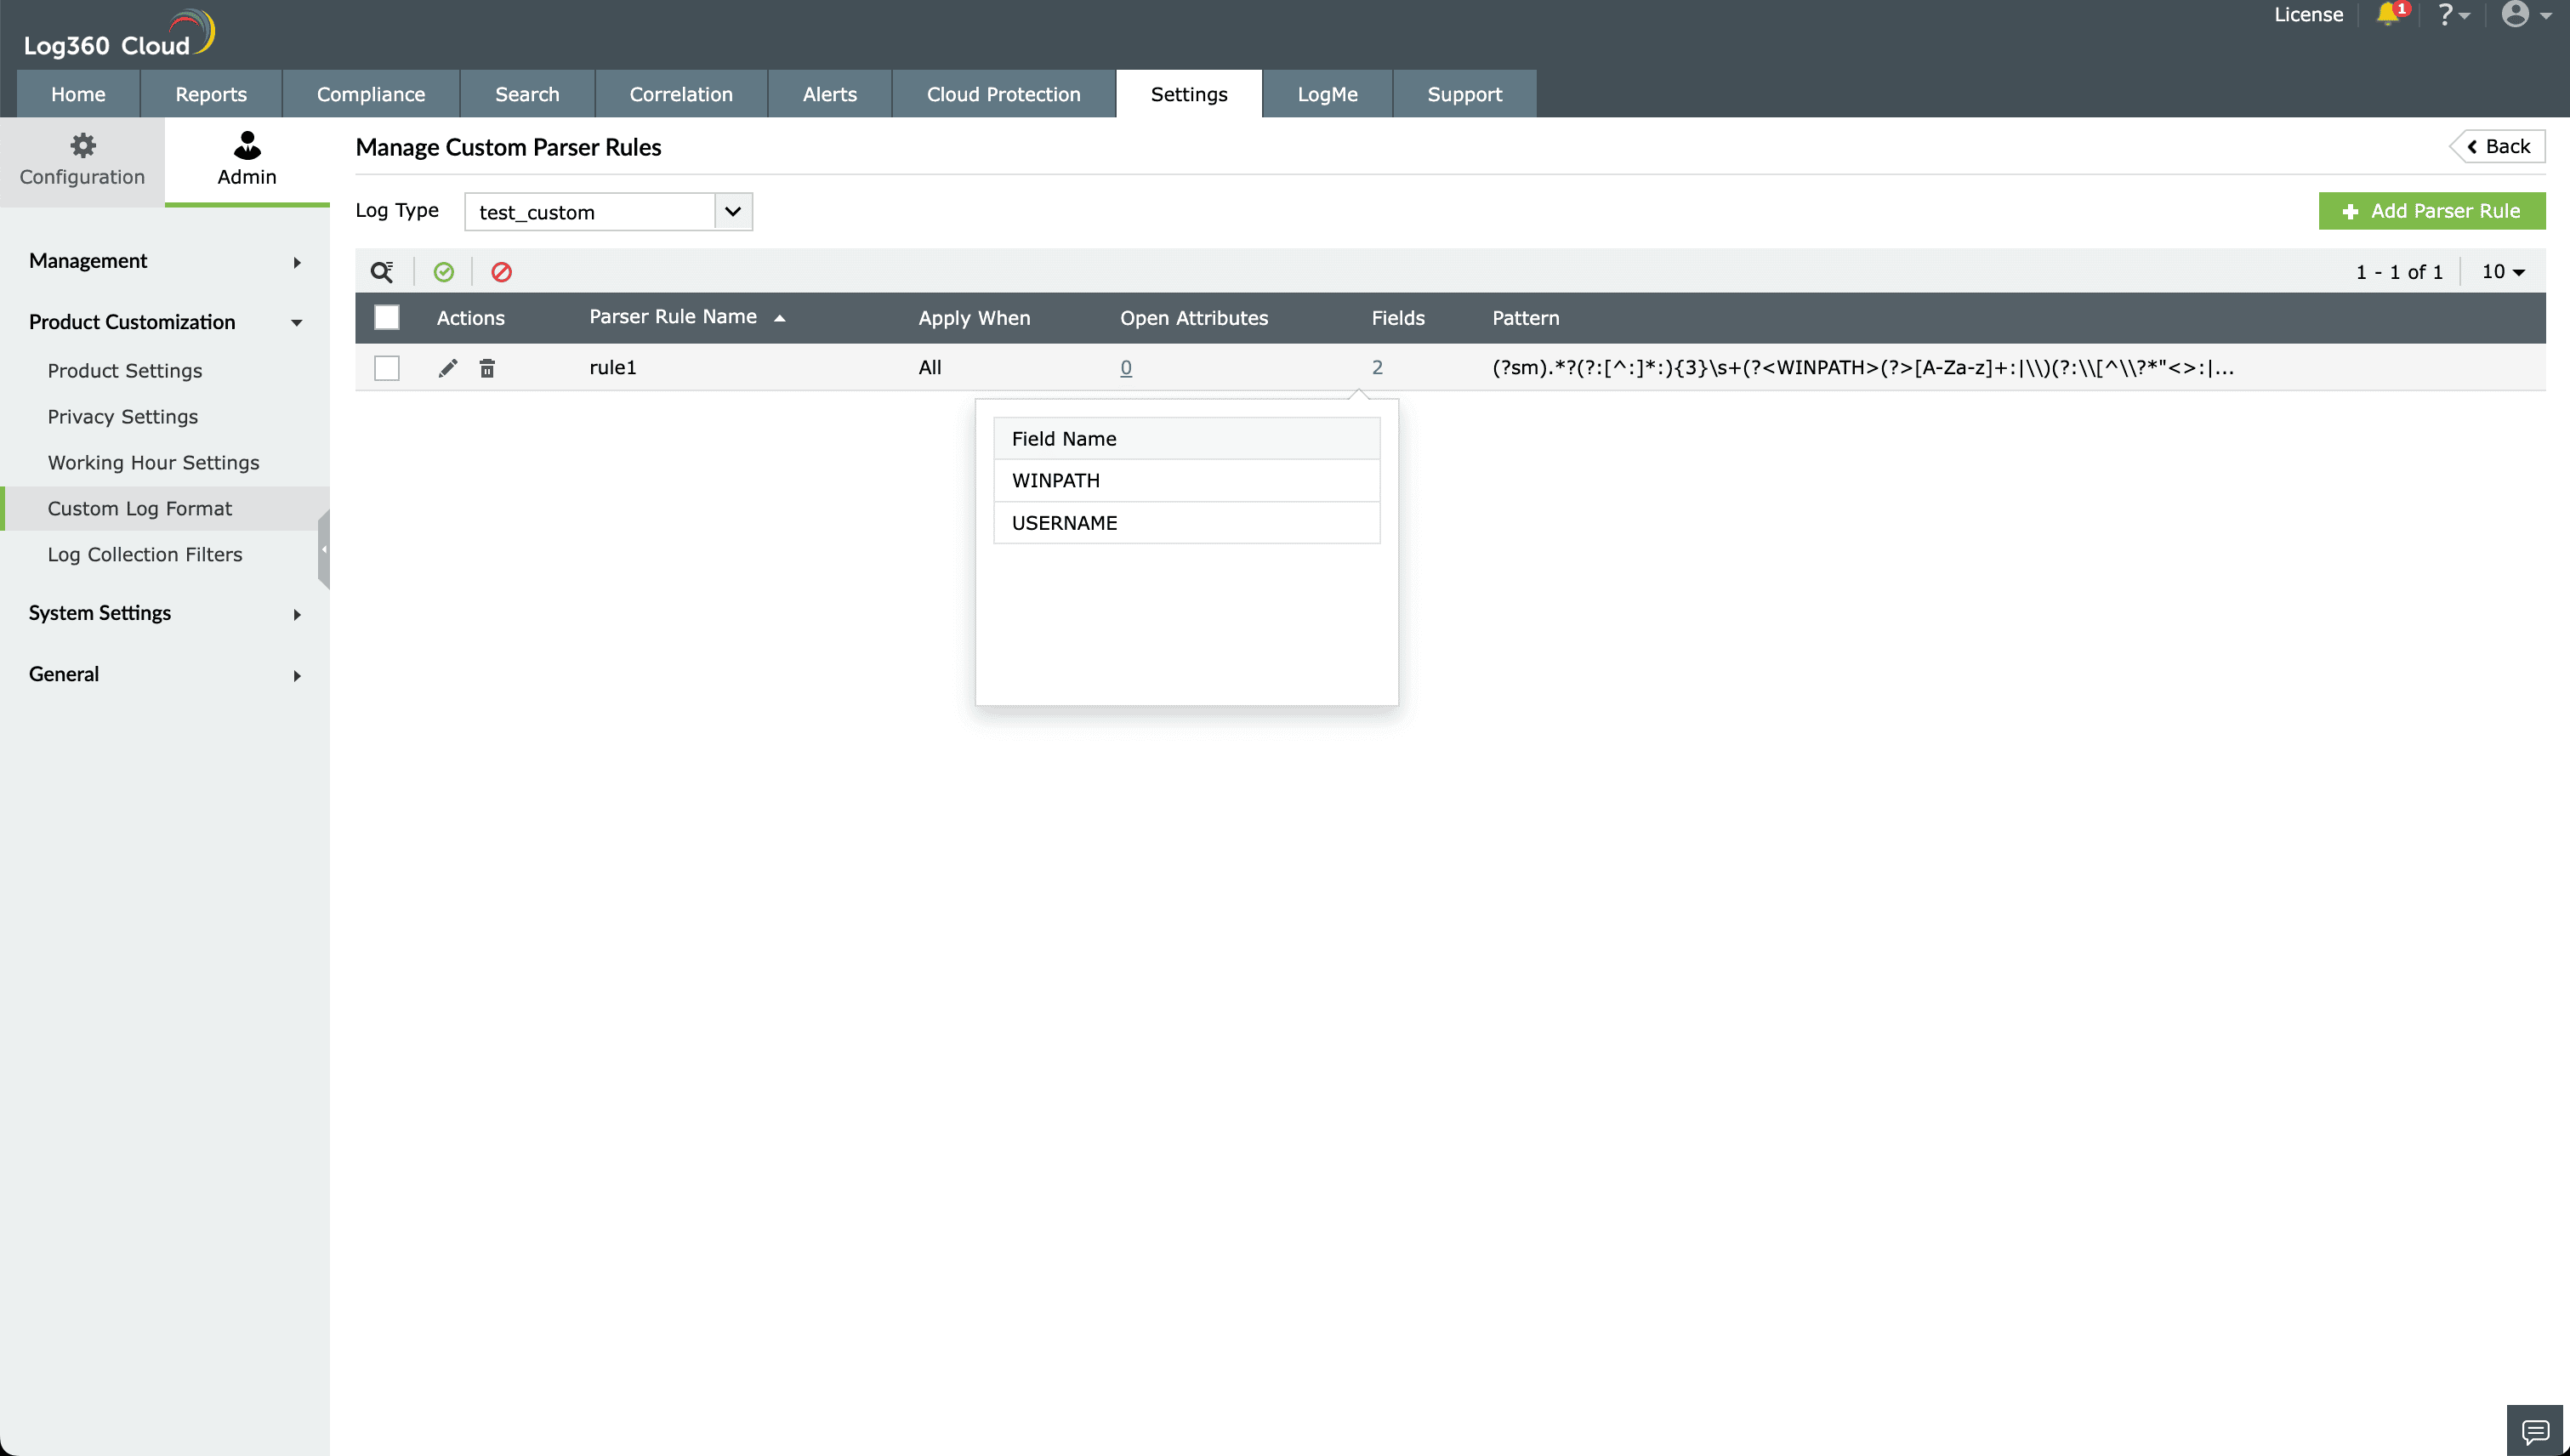
Task: Switch to the Correlation tab
Action: click(x=680, y=94)
